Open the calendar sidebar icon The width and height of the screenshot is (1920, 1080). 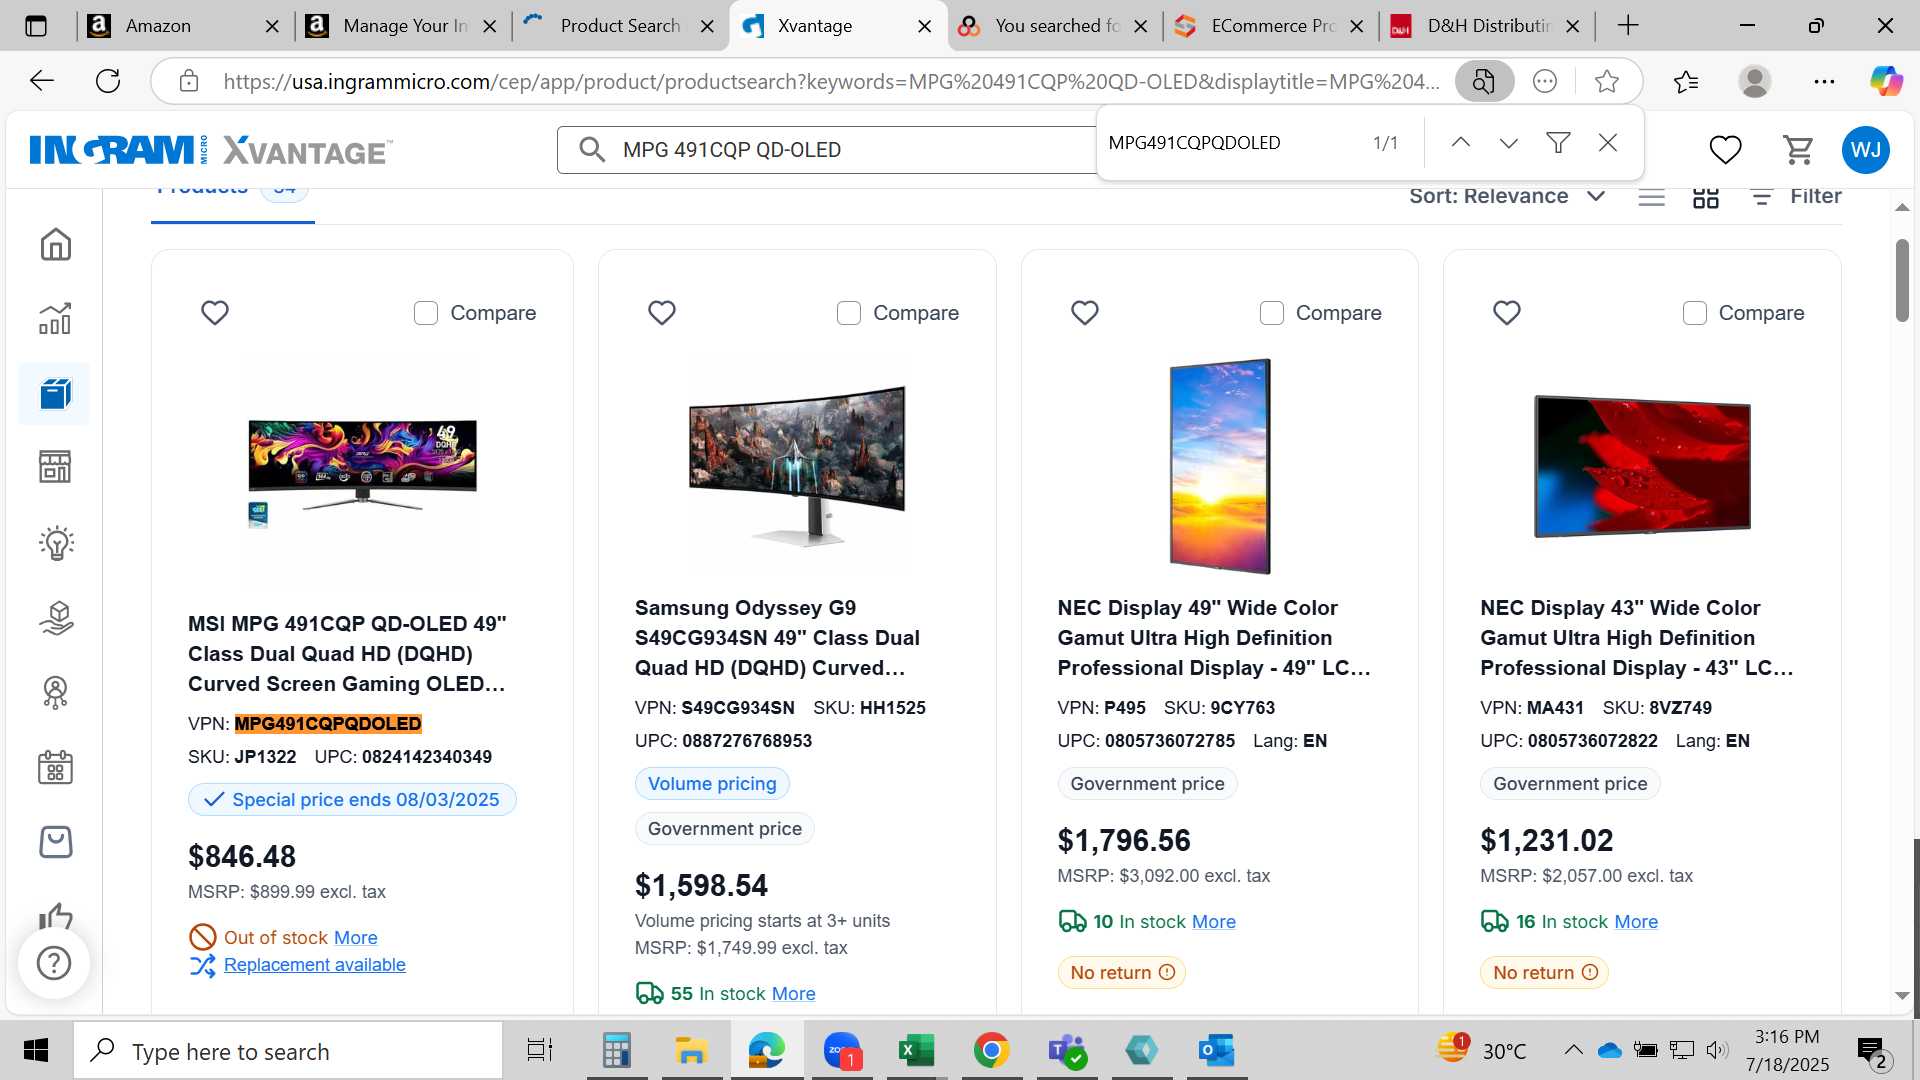coord(55,767)
